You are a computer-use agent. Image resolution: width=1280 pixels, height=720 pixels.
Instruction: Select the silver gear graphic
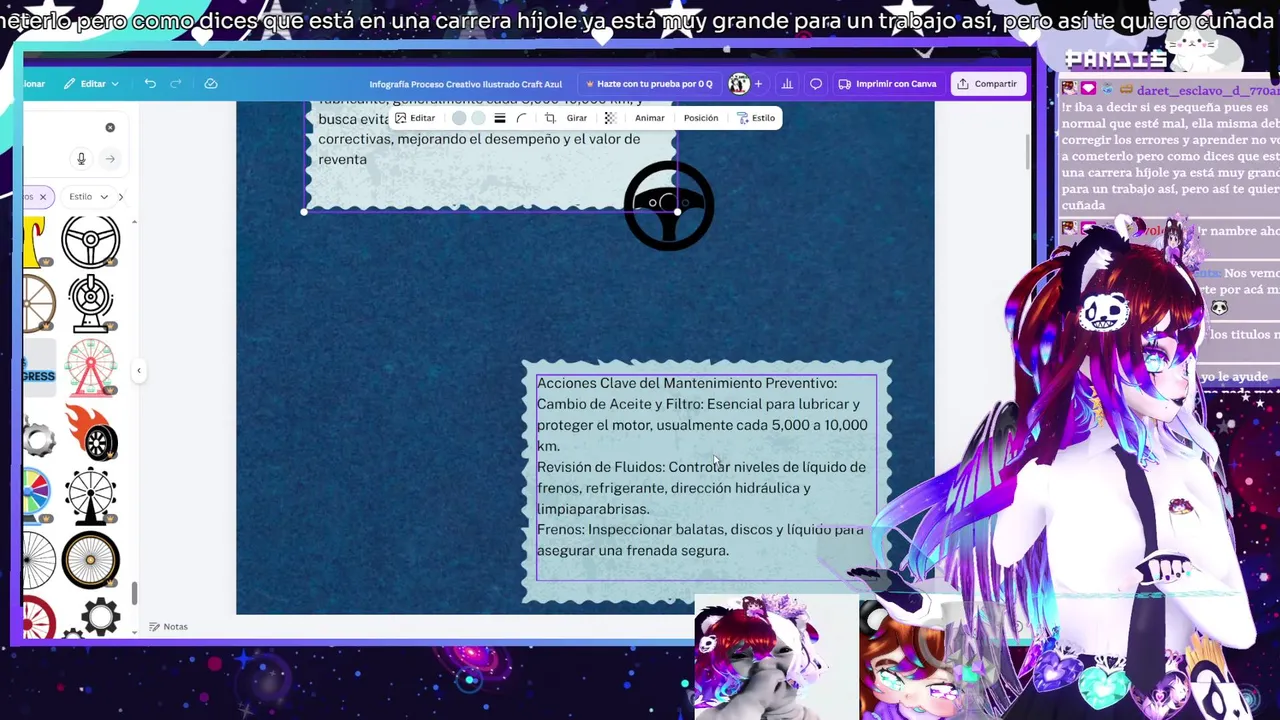[x=39, y=439]
